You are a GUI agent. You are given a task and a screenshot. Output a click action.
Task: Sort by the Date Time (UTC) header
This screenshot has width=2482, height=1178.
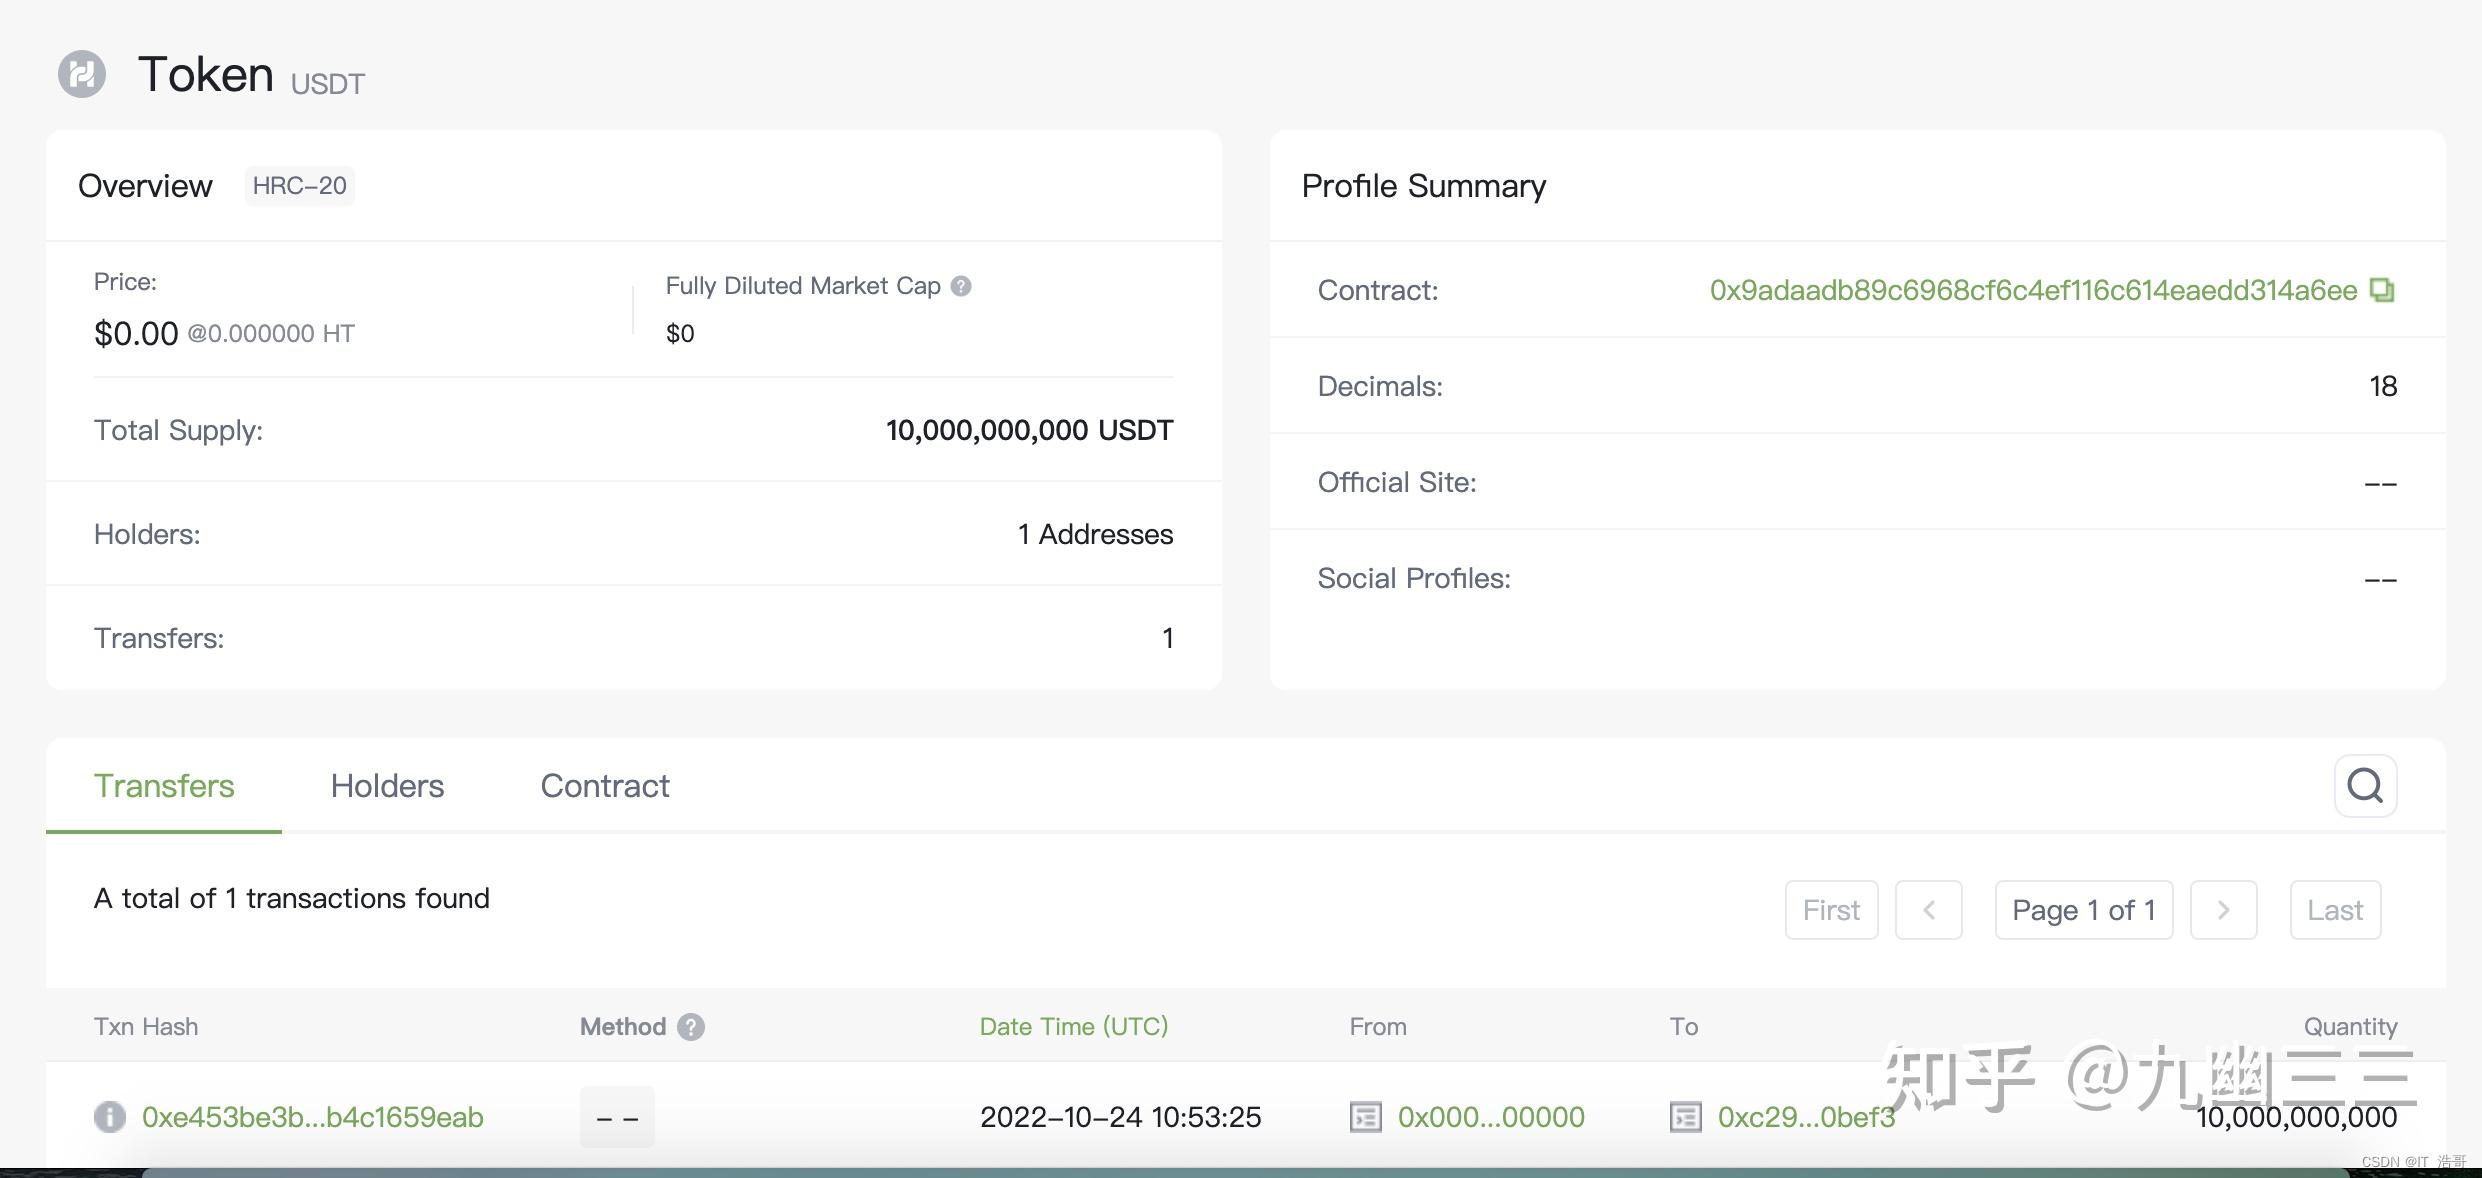point(1073,1027)
